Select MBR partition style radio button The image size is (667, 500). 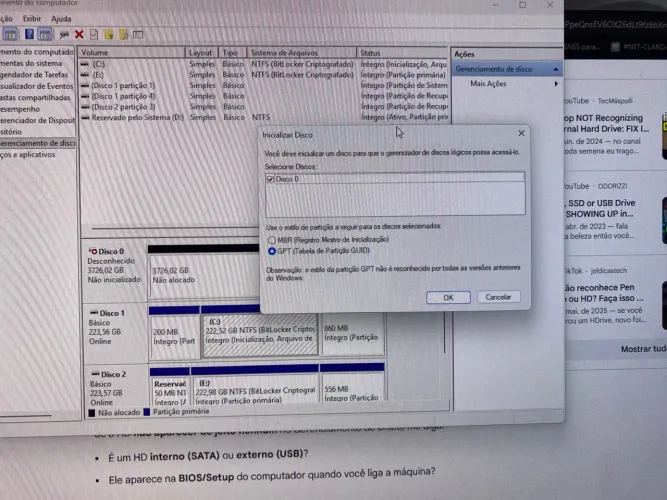[271, 240]
